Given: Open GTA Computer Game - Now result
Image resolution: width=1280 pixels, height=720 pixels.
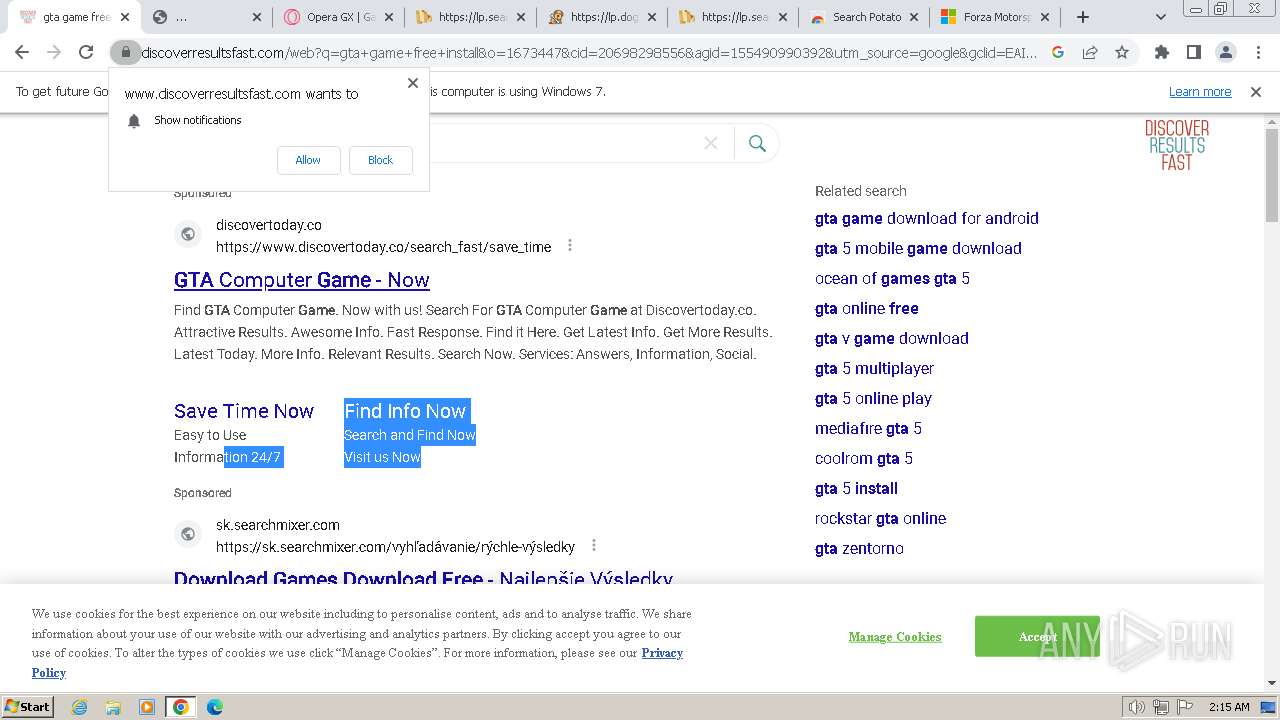Looking at the screenshot, I should 302,280.
